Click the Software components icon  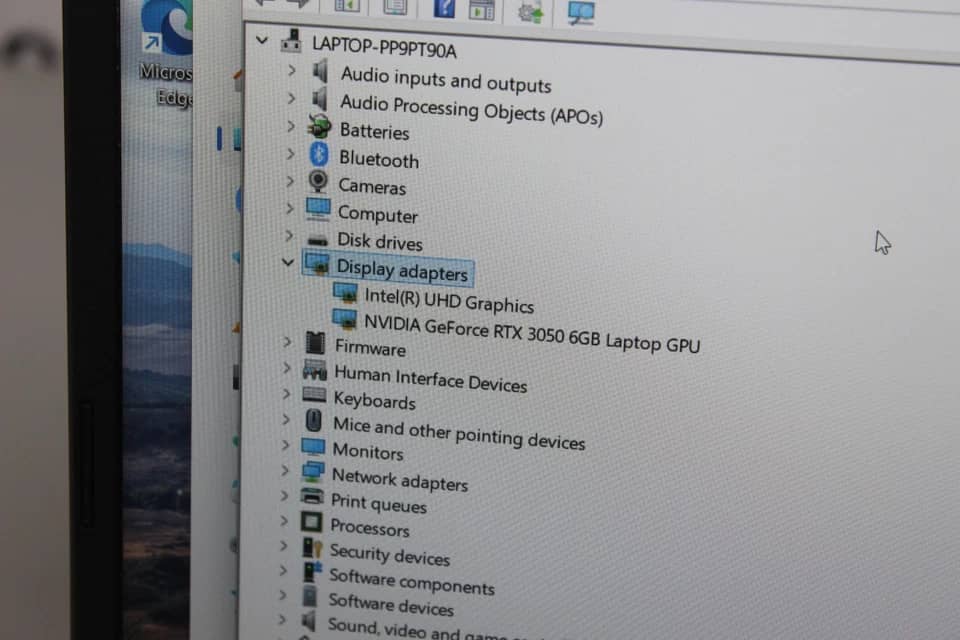pos(312,572)
